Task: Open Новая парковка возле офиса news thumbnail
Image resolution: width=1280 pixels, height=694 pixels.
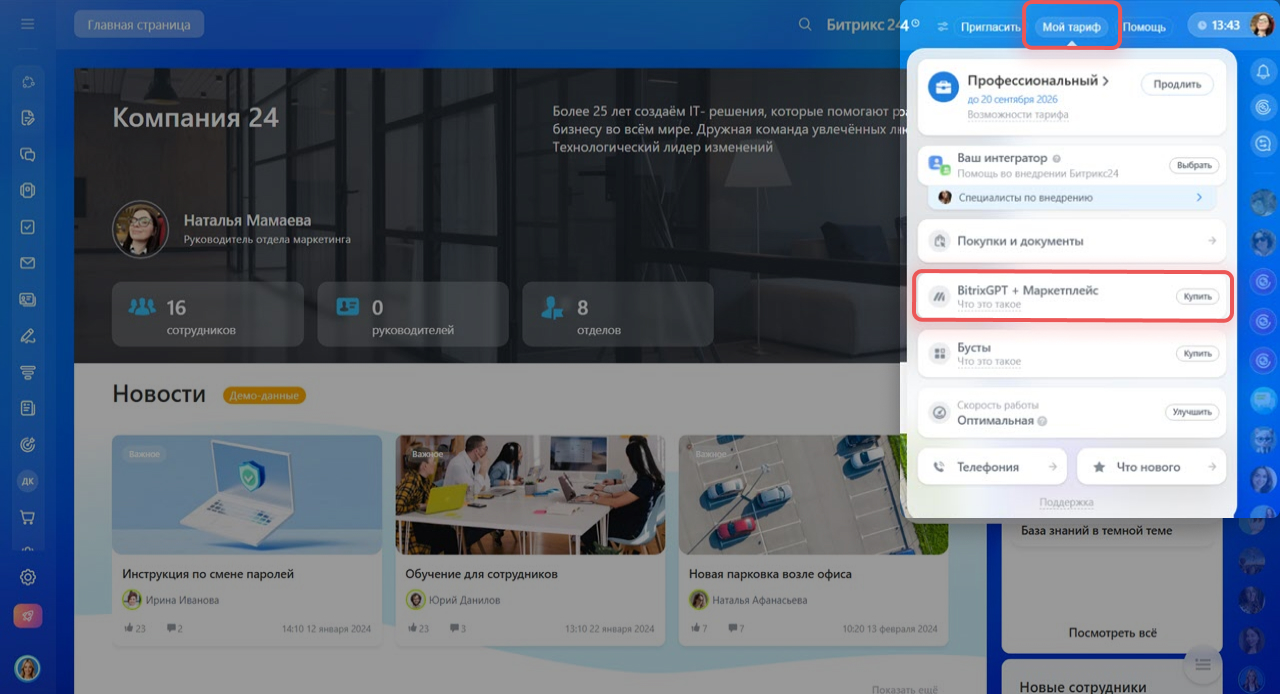Action: click(813, 494)
